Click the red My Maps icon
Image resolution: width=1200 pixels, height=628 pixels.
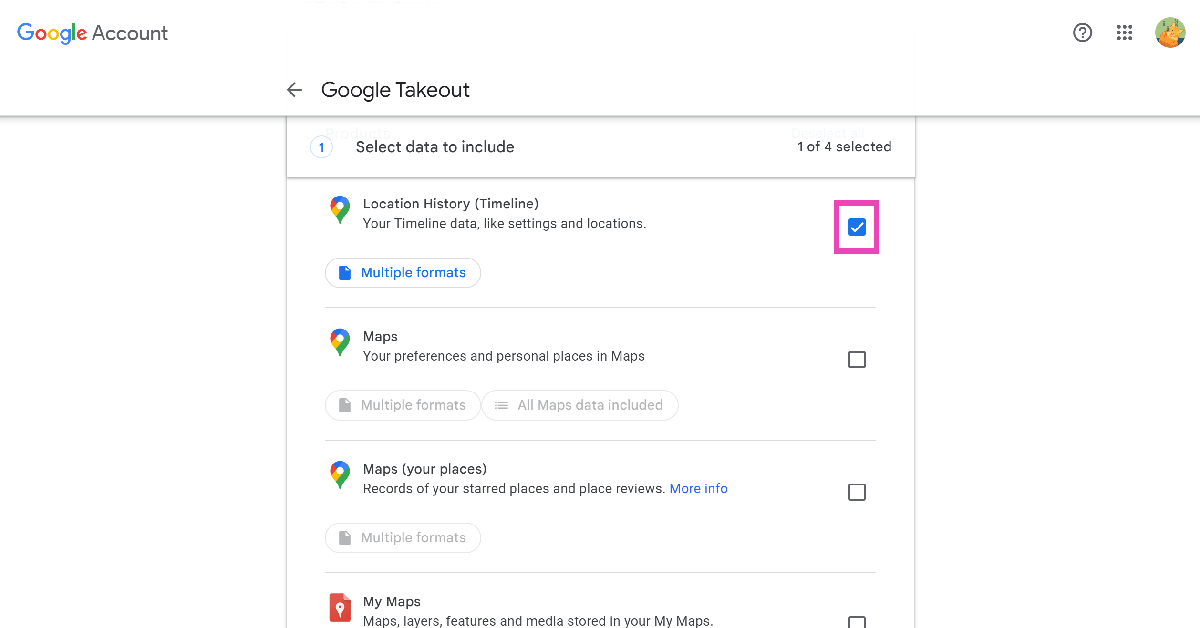340,608
